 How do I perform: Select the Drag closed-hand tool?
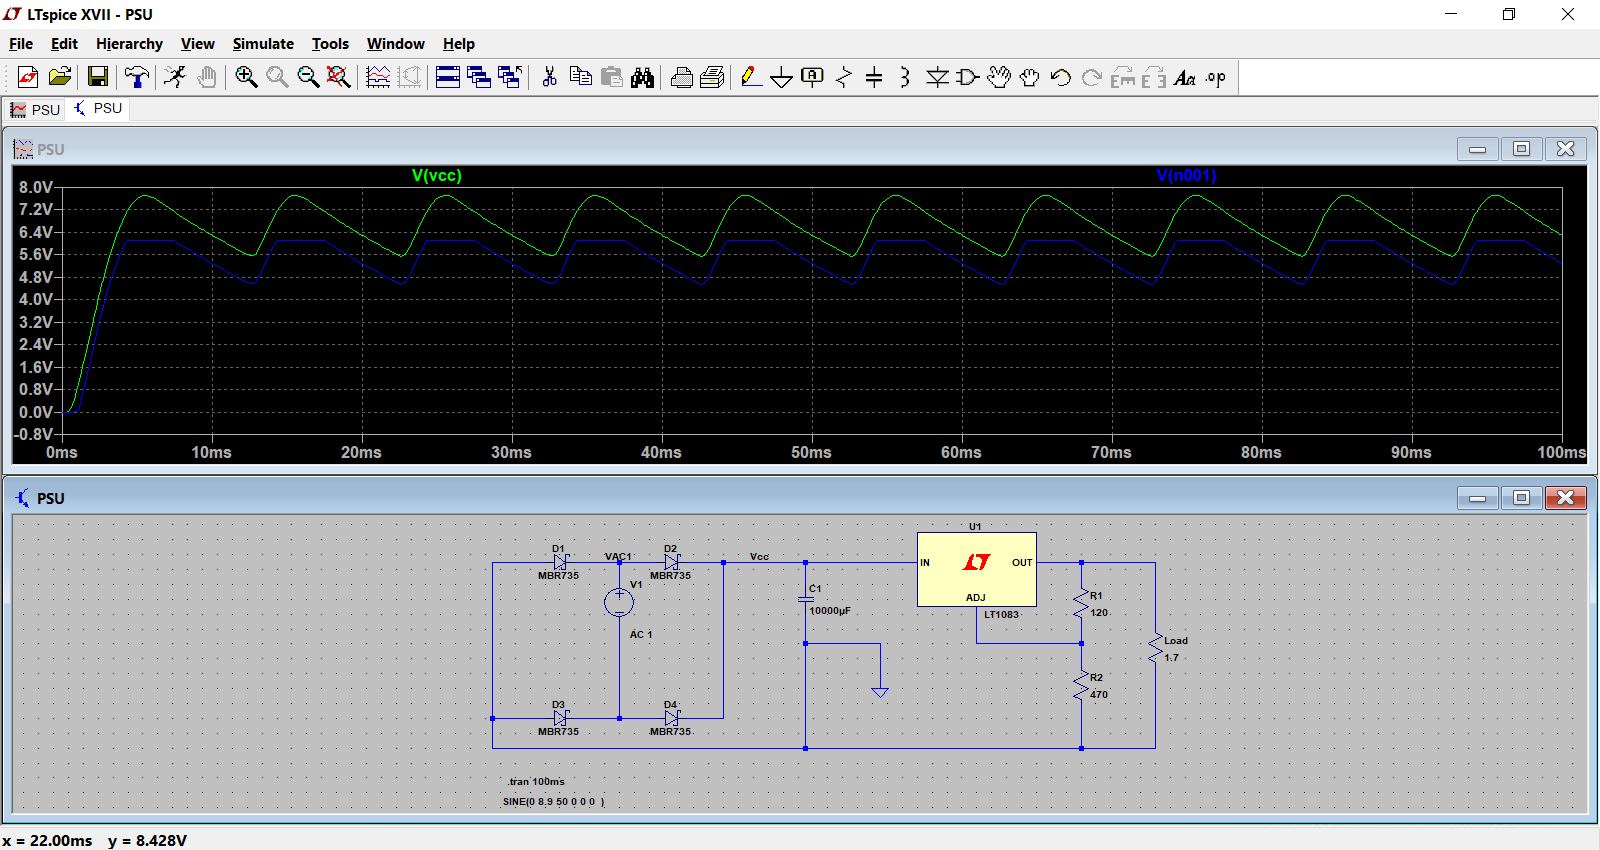(x=1030, y=77)
